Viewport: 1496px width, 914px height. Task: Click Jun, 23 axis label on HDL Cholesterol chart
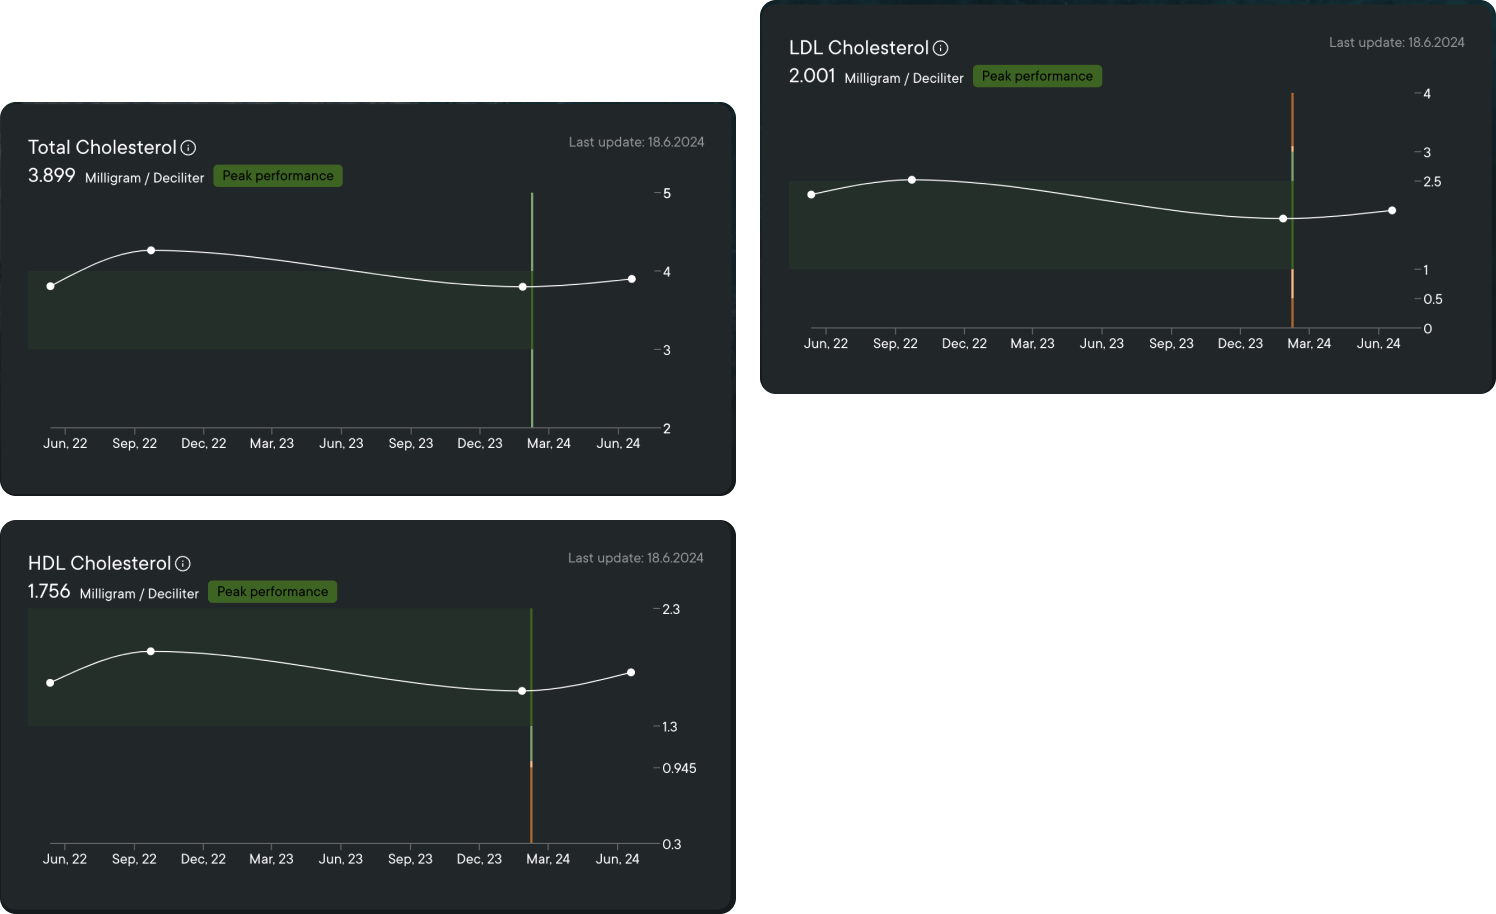(x=341, y=860)
